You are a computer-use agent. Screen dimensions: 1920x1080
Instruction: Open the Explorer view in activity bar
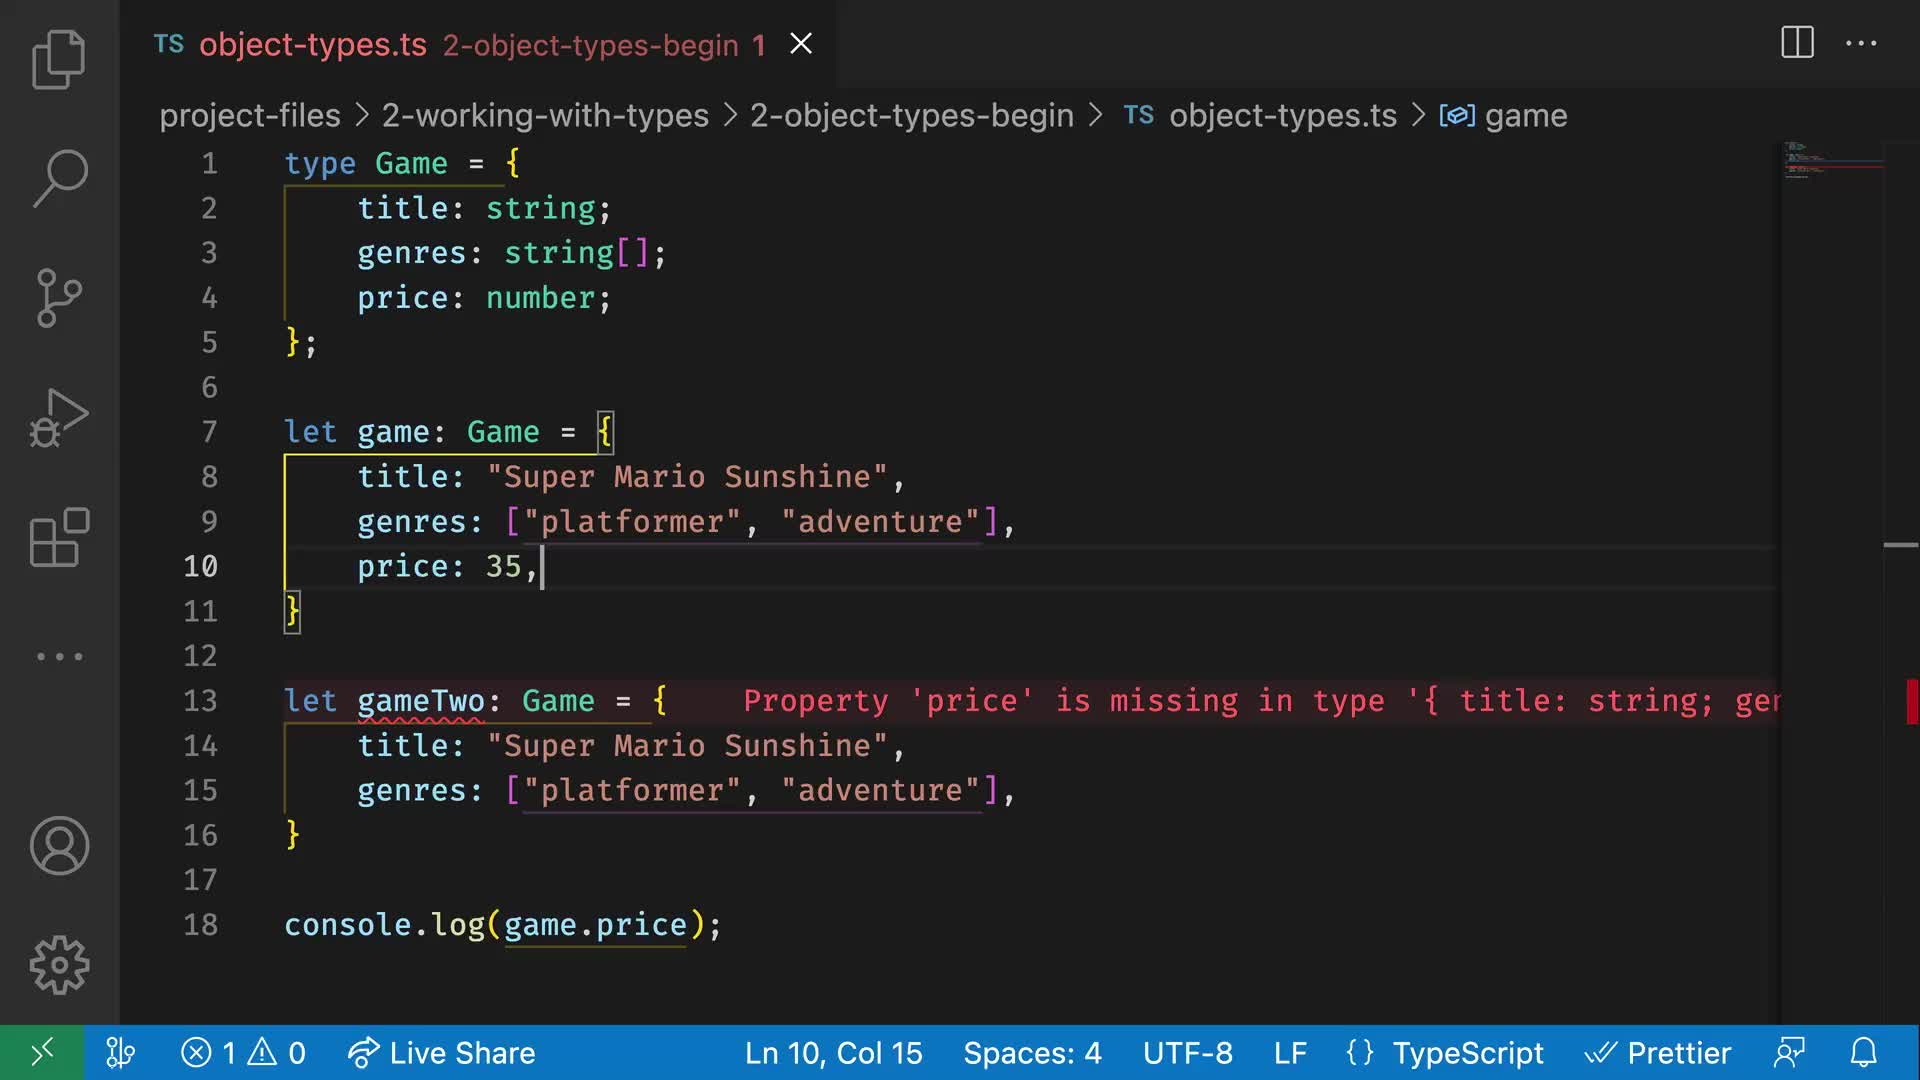[x=59, y=59]
